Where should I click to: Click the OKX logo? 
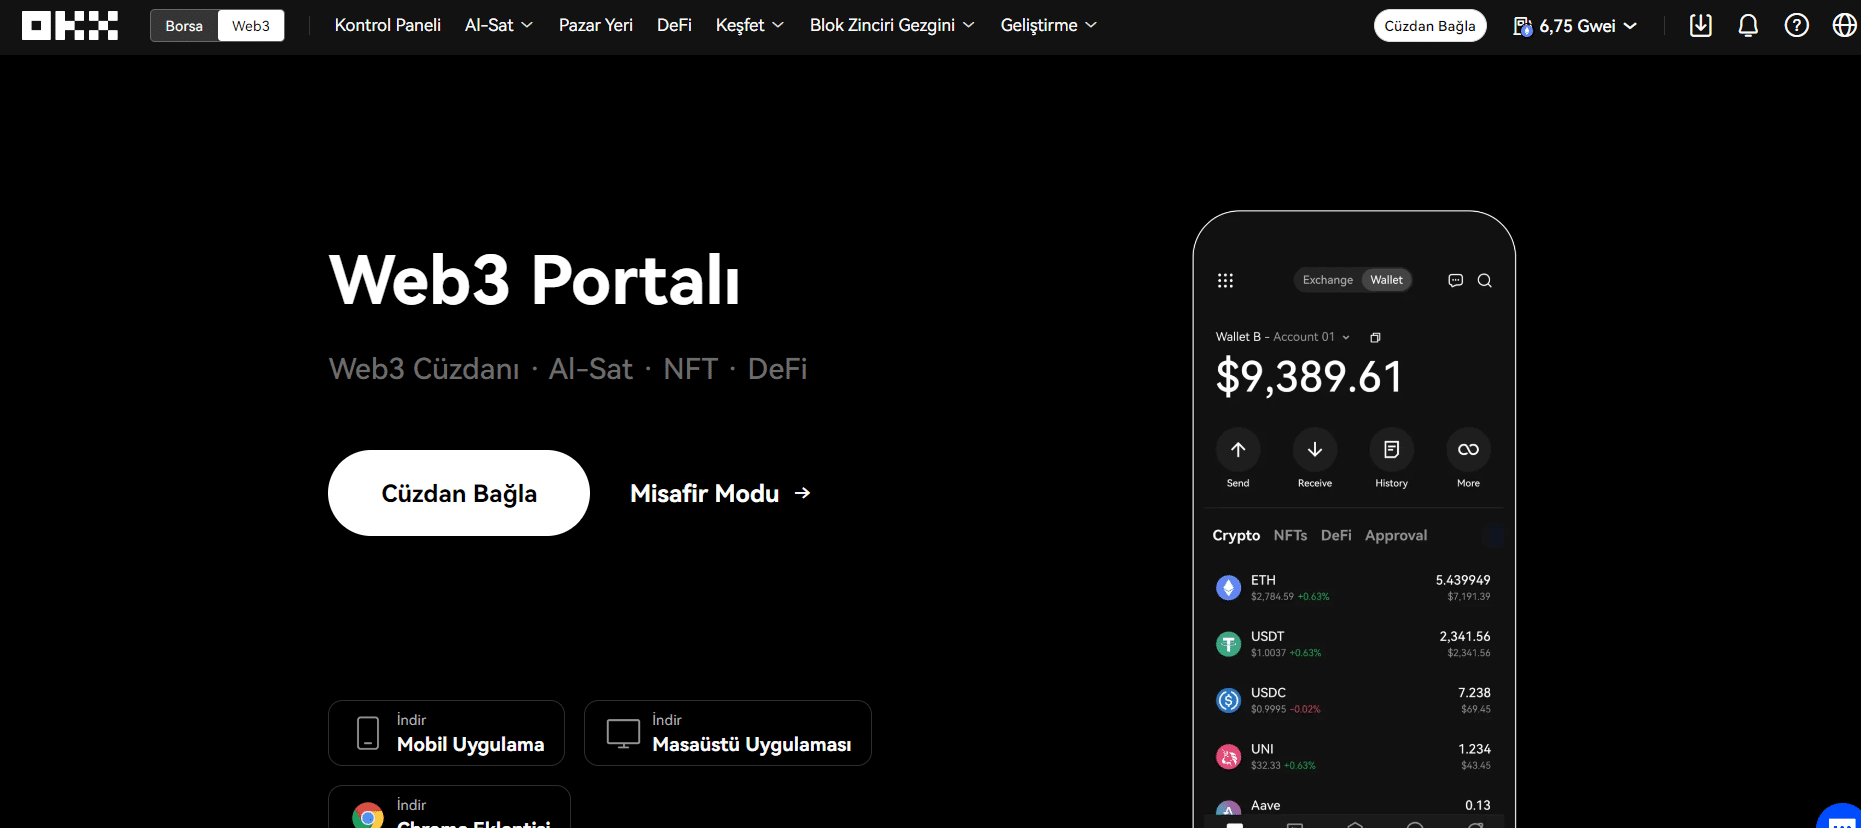[x=70, y=25]
